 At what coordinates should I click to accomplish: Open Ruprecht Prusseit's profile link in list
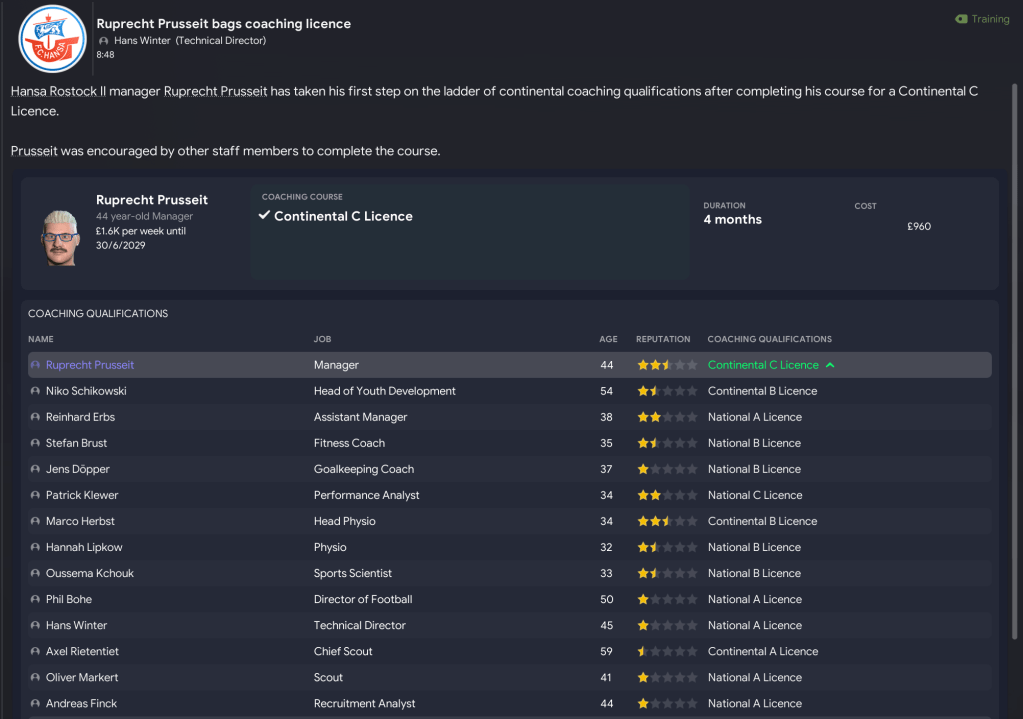tap(90, 365)
